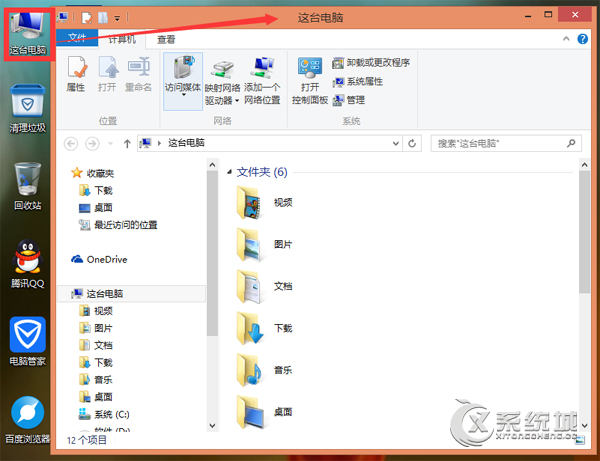This screenshot has height=461, width=600.
Task: Click the 重命名 rename ribbon button
Action: (x=138, y=75)
